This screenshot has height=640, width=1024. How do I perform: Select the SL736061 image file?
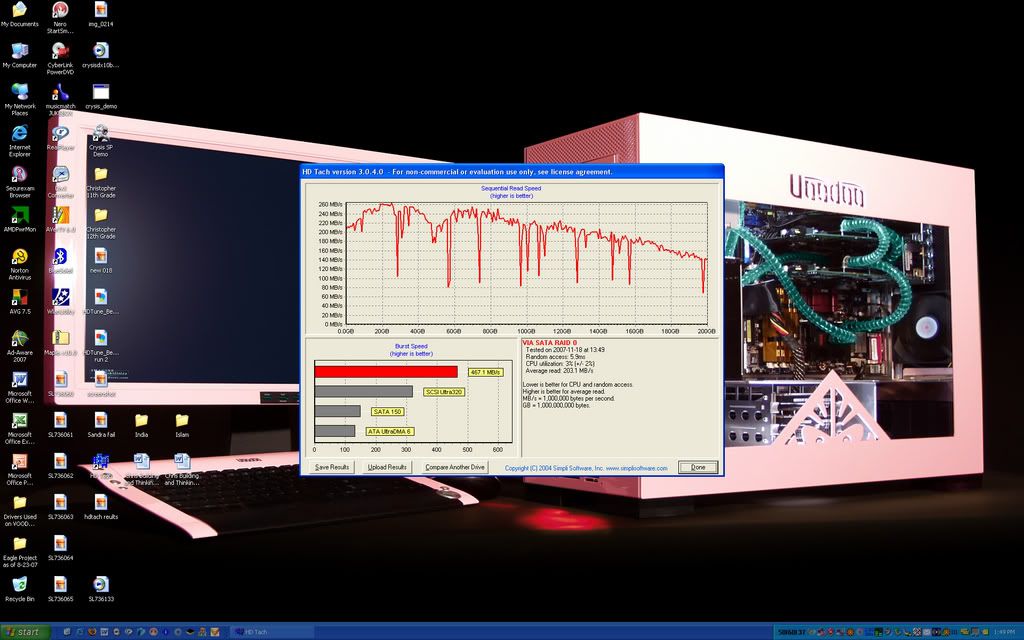60,424
